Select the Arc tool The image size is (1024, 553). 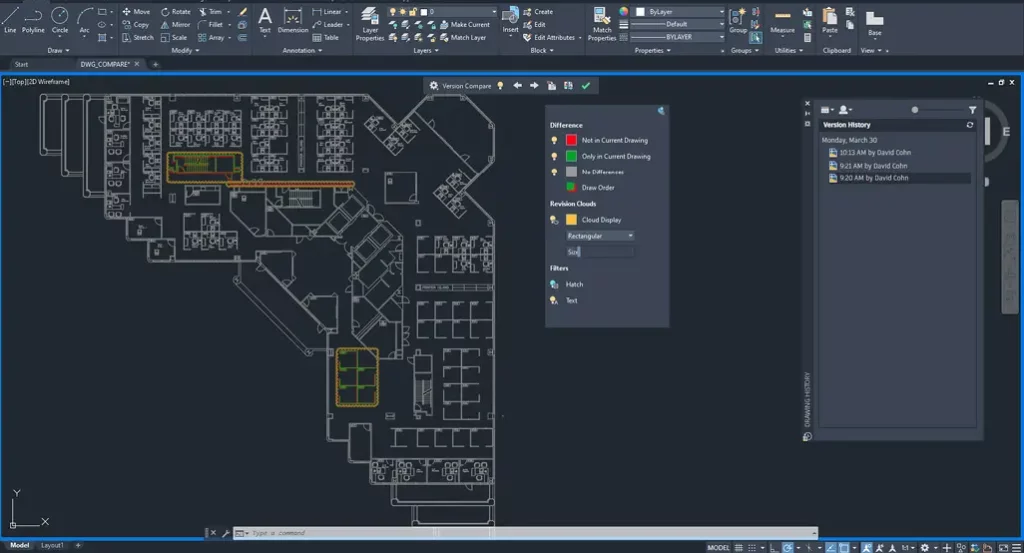pyautogui.click(x=84, y=20)
